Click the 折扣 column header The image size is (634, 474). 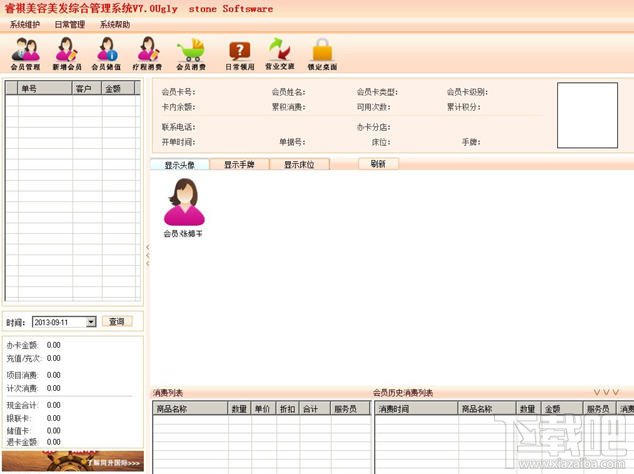[288, 409]
